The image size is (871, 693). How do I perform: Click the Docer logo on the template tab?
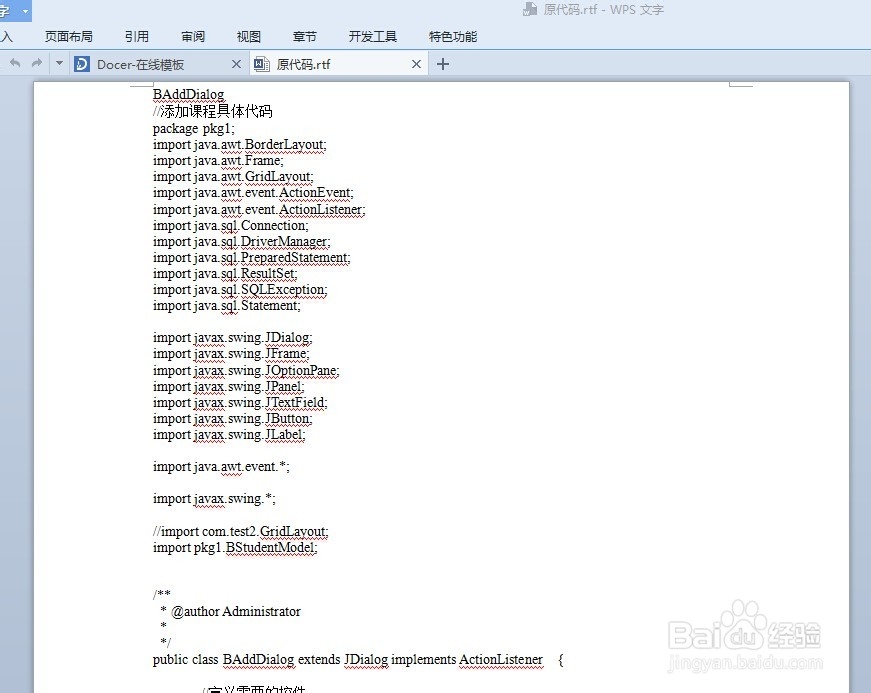click(83, 62)
